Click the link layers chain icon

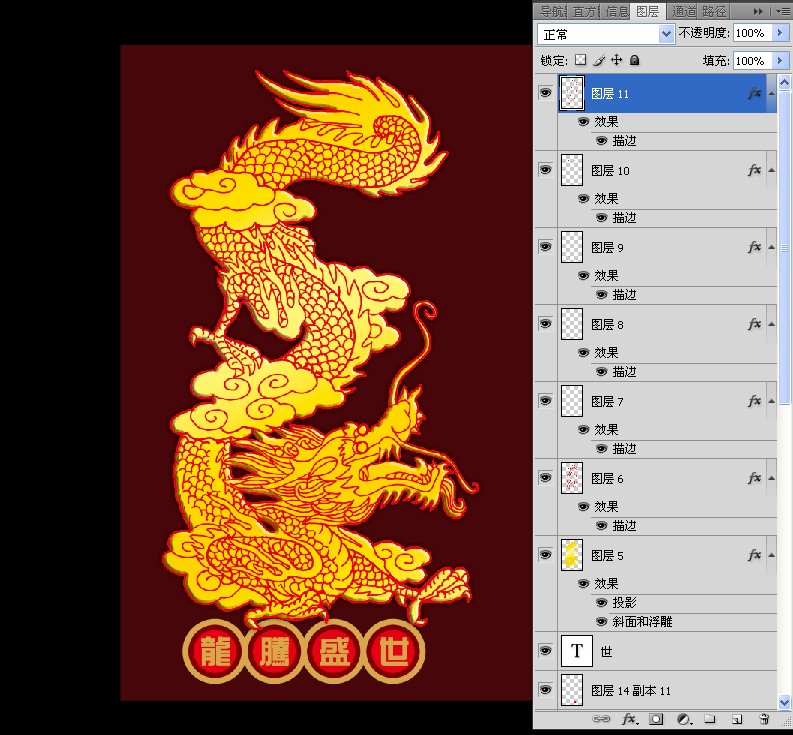pos(601,718)
